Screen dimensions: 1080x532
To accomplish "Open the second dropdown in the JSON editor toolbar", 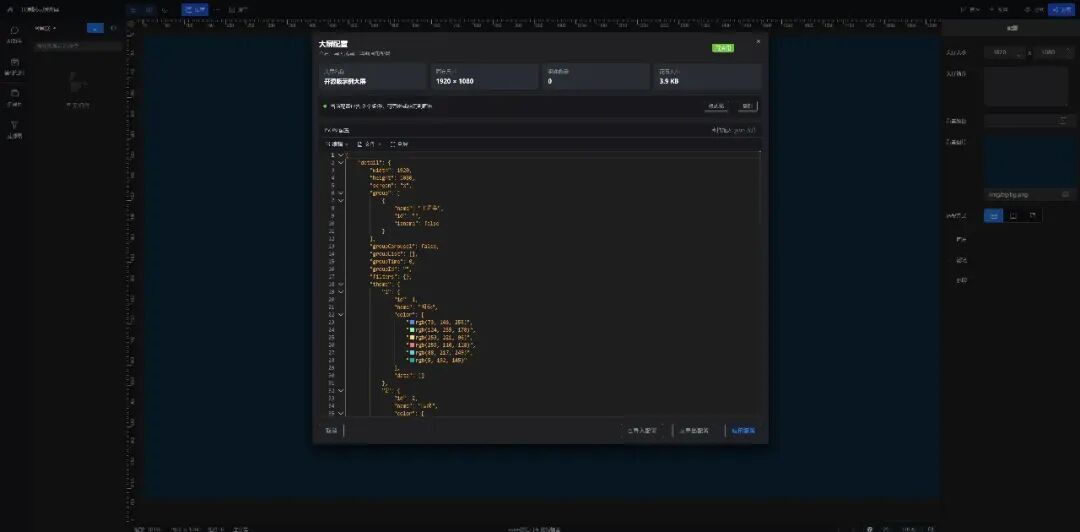I will point(369,144).
